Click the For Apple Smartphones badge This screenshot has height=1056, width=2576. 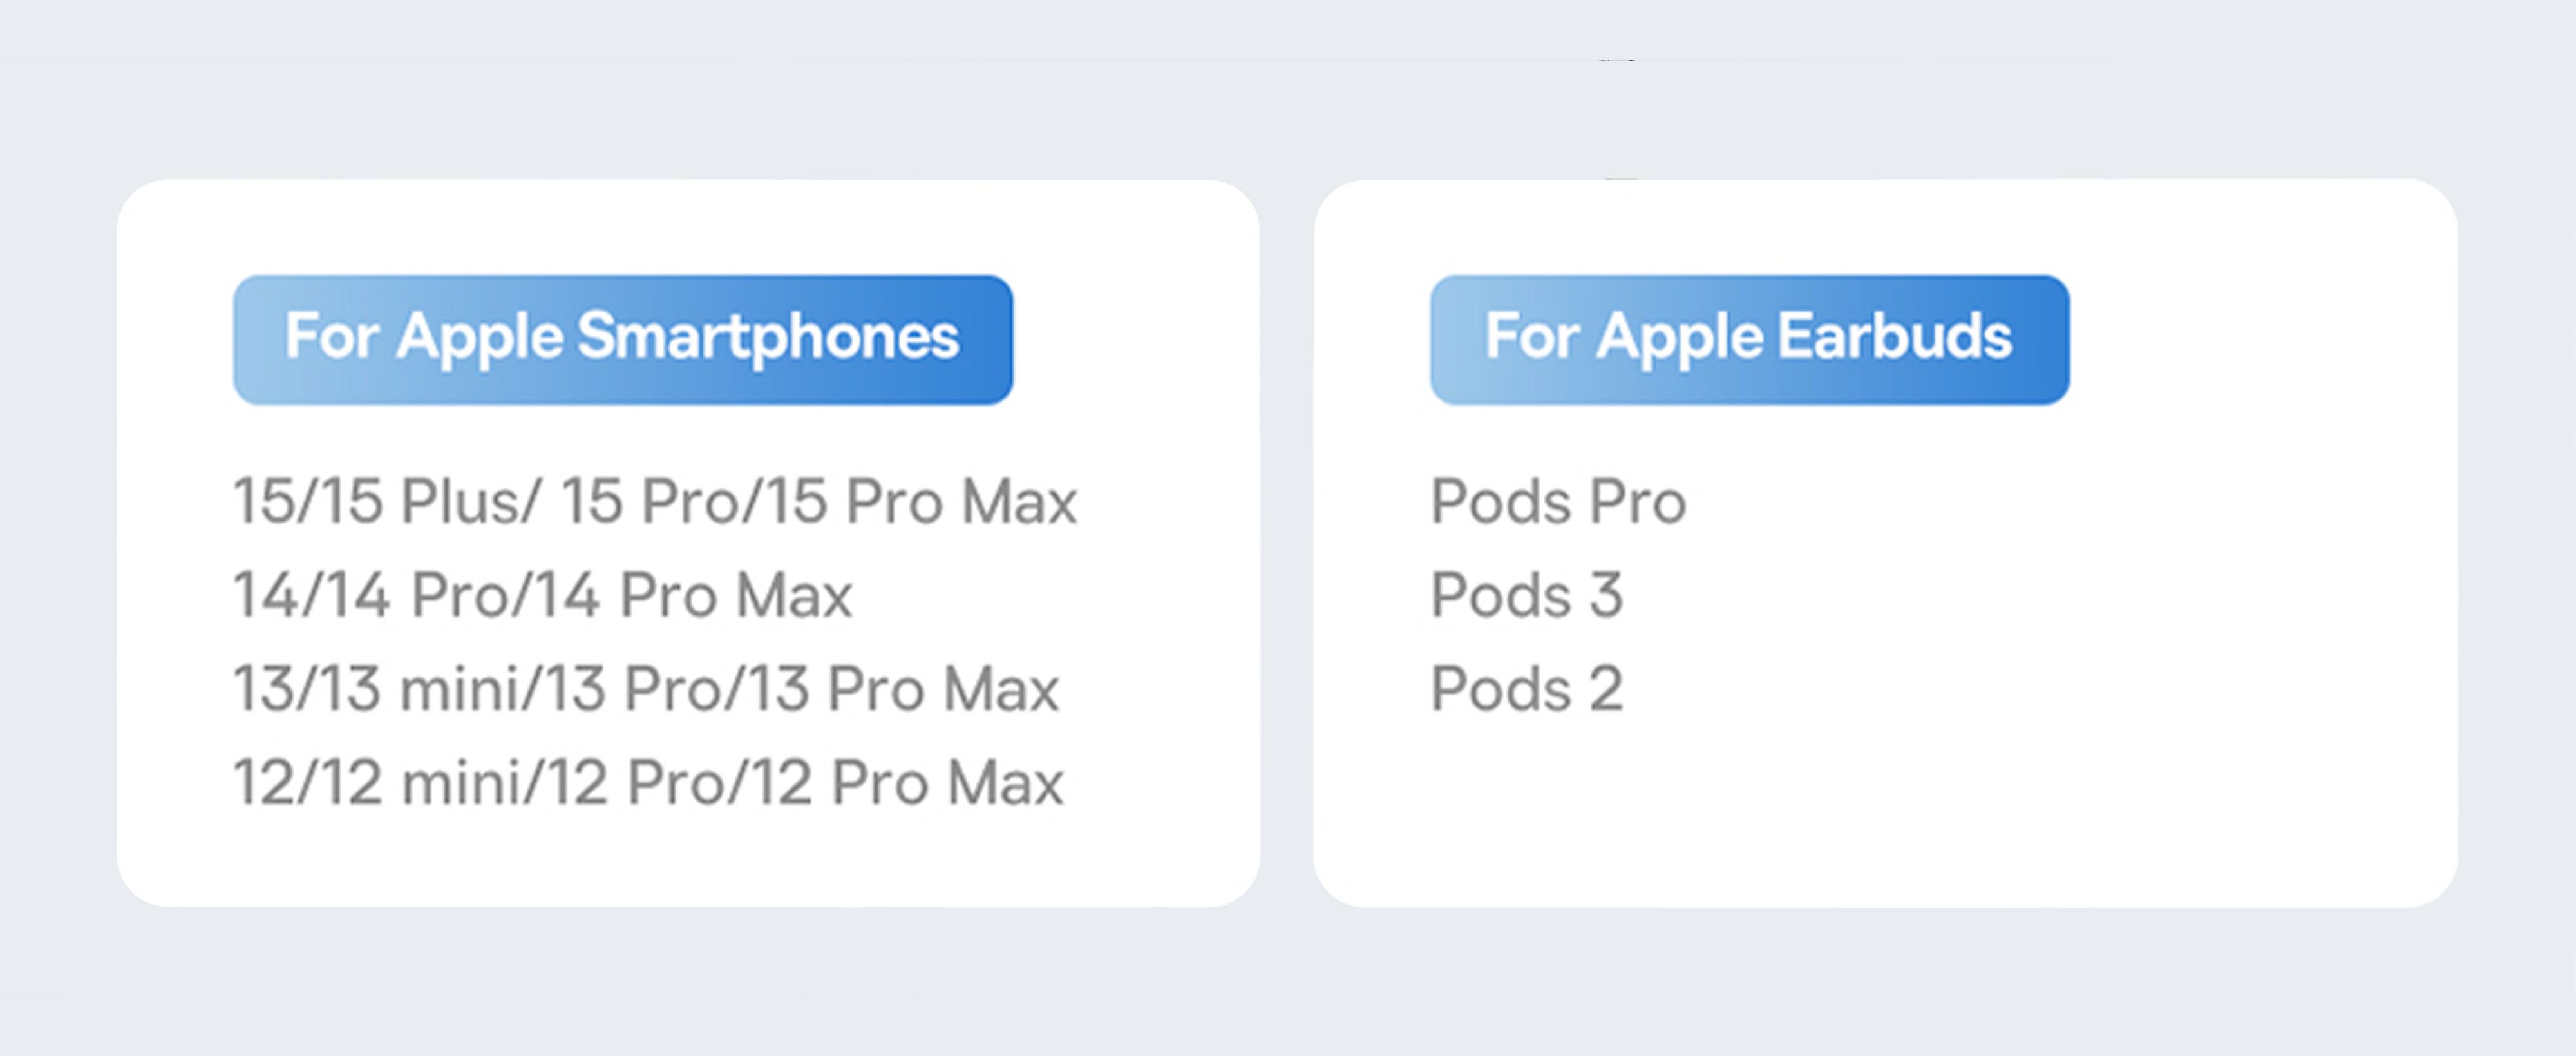click(623, 340)
